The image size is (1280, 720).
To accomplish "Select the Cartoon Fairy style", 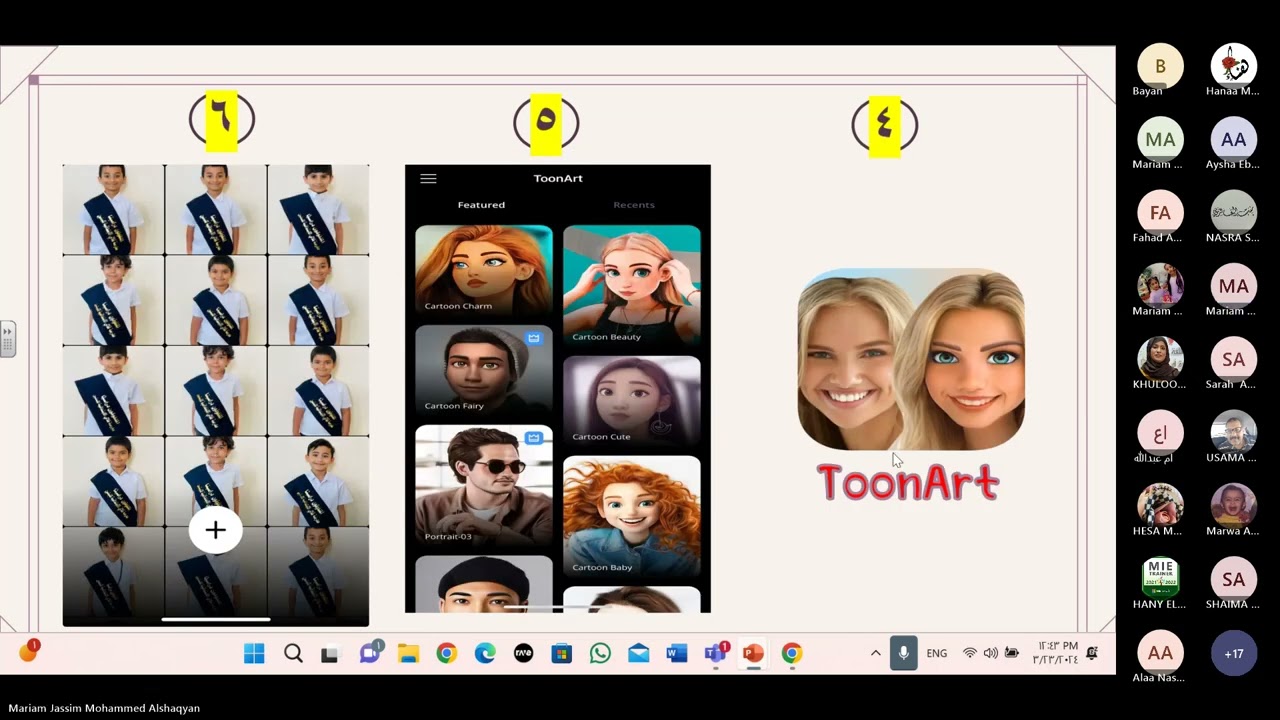I will 484,370.
